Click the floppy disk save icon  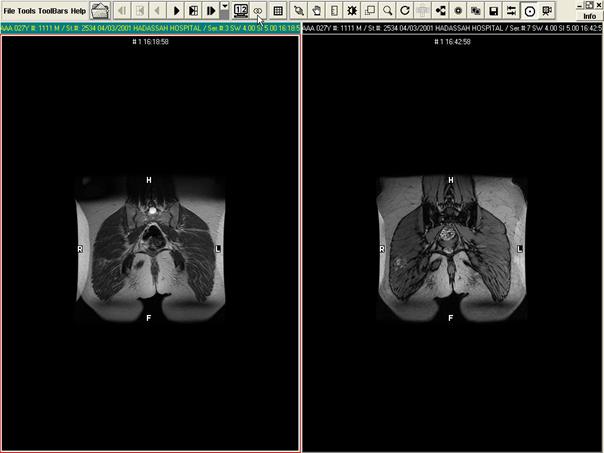[x=494, y=10]
